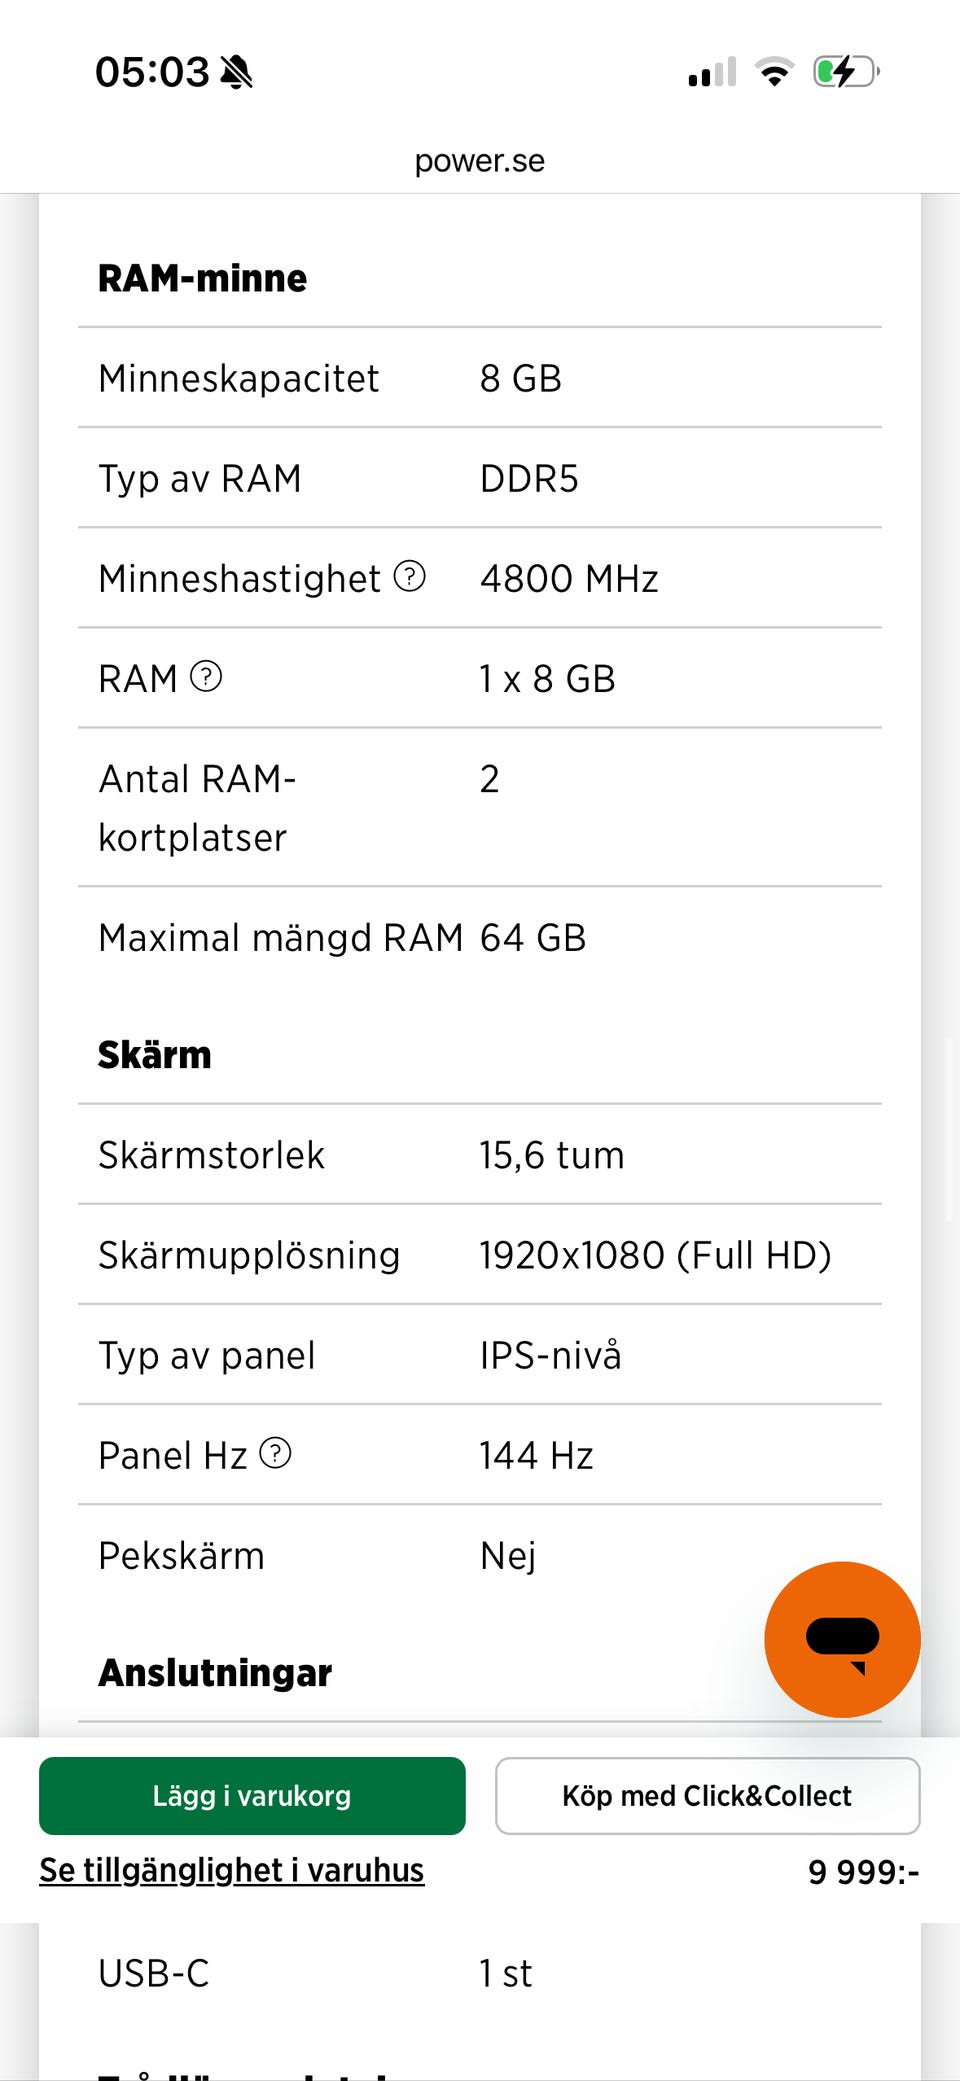The image size is (960, 2081).
Task: Tap the question mark beside RAM
Action: pyautogui.click(x=206, y=677)
